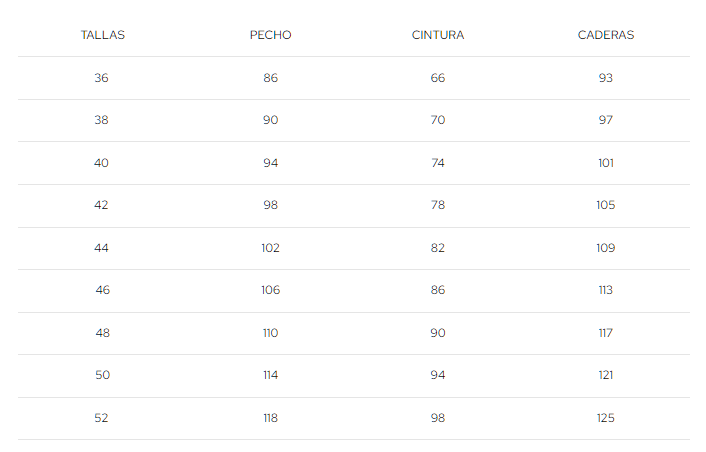
Task: Select size 36 in the TALLAS column
Action: (102, 78)
